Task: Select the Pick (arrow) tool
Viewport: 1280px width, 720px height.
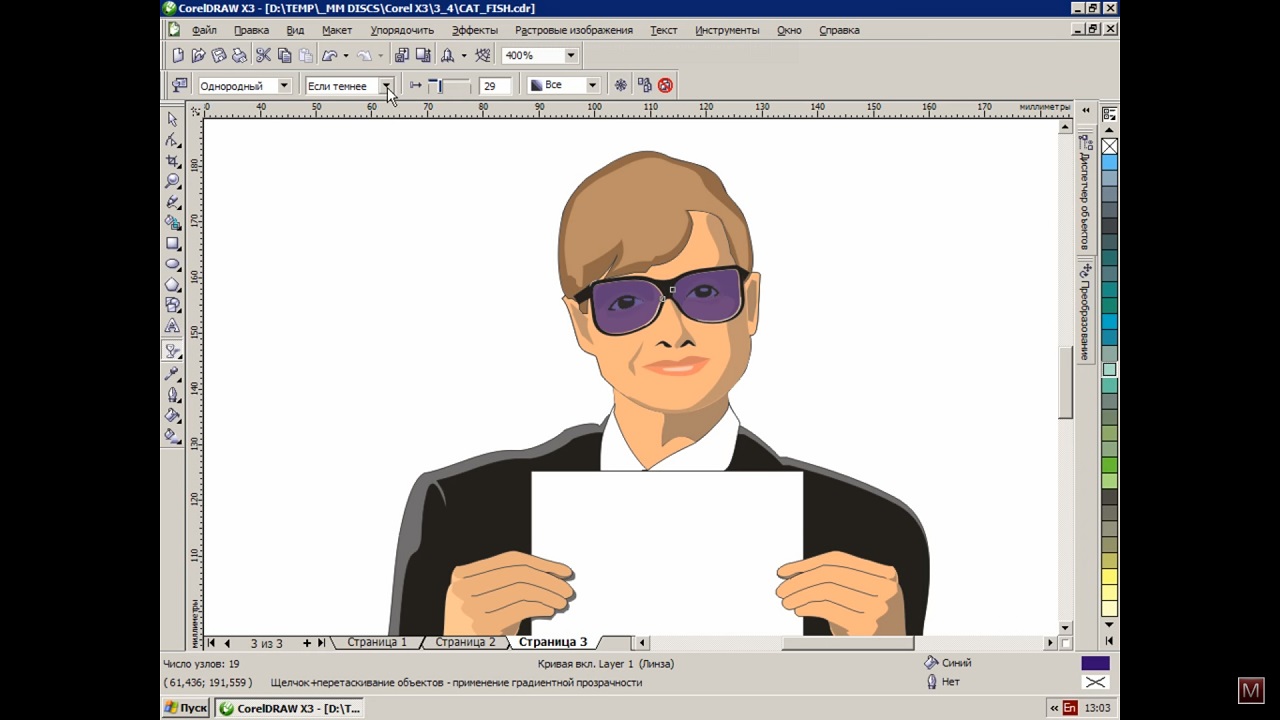Action: [173, 119]
